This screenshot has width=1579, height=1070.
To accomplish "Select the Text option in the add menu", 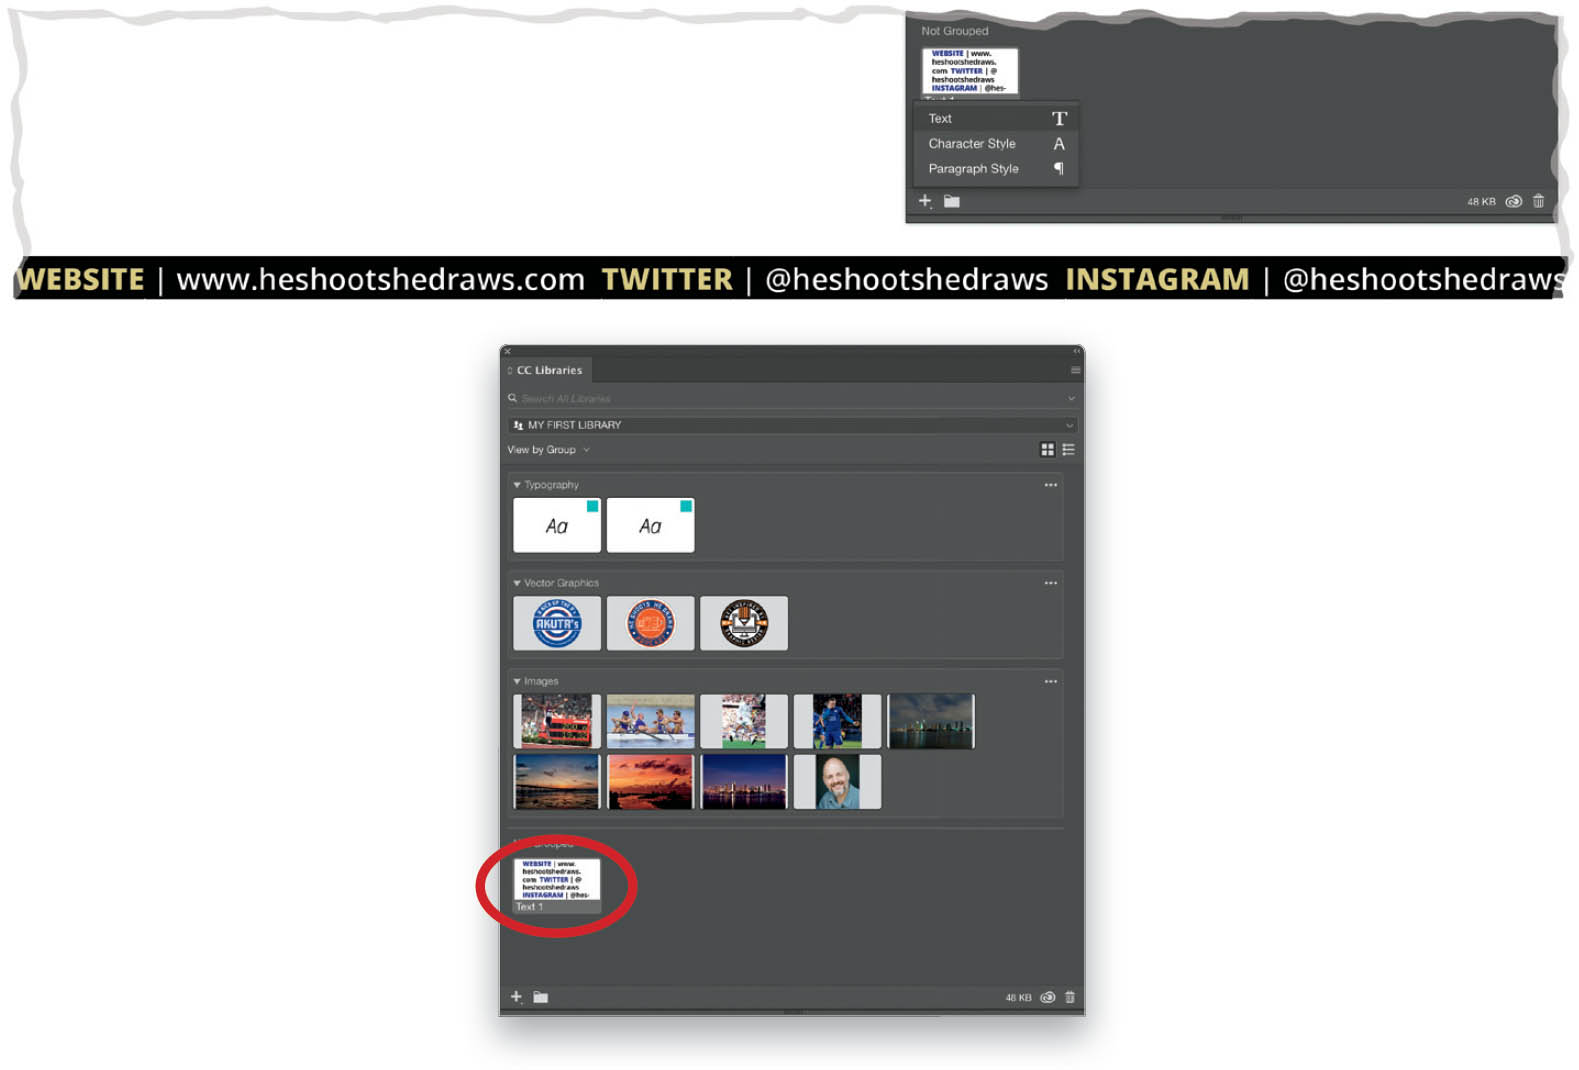I will click(x=996, y=118).
